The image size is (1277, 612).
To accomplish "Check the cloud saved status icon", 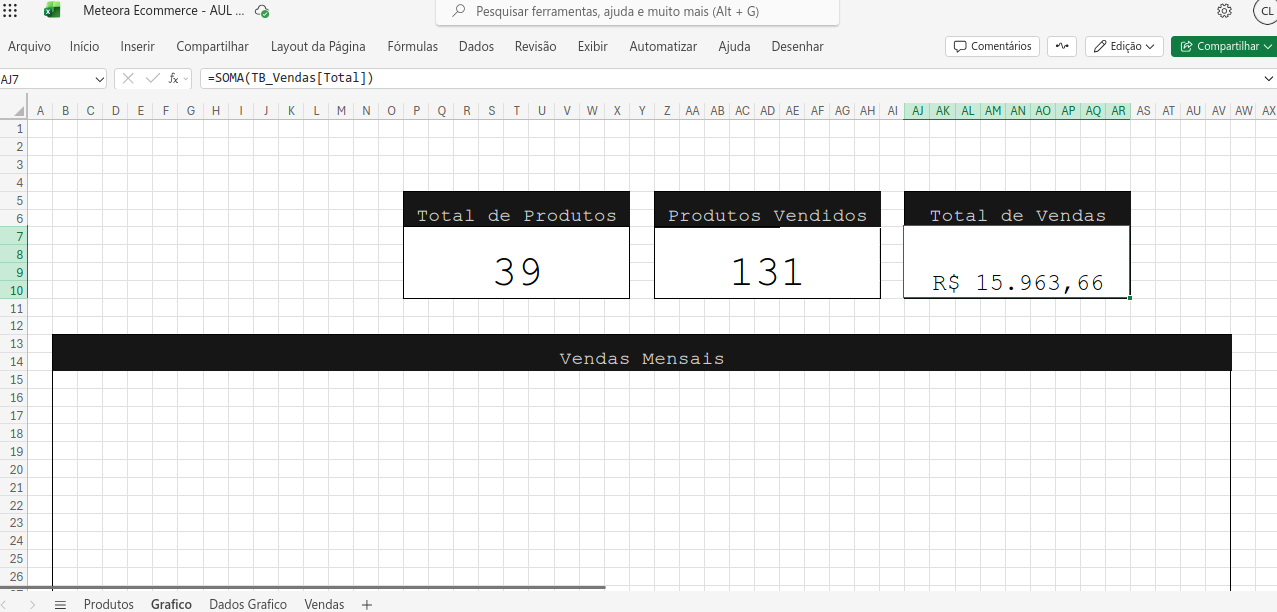I will coord(262,11).
